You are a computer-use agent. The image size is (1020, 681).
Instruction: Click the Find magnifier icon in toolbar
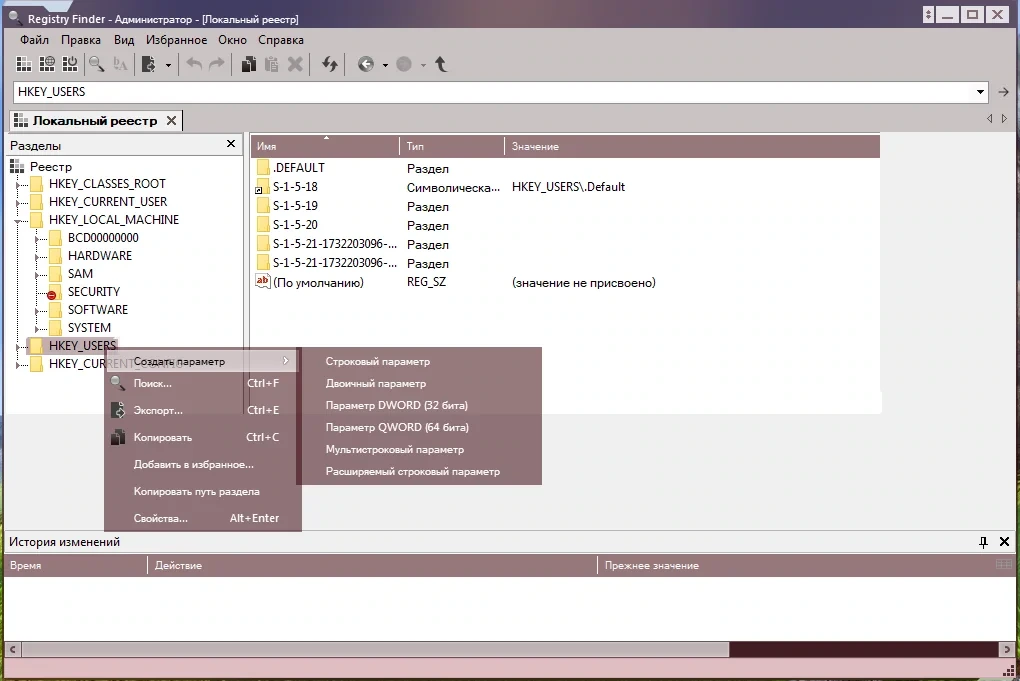pyautogui.click(x=97, y=64)
